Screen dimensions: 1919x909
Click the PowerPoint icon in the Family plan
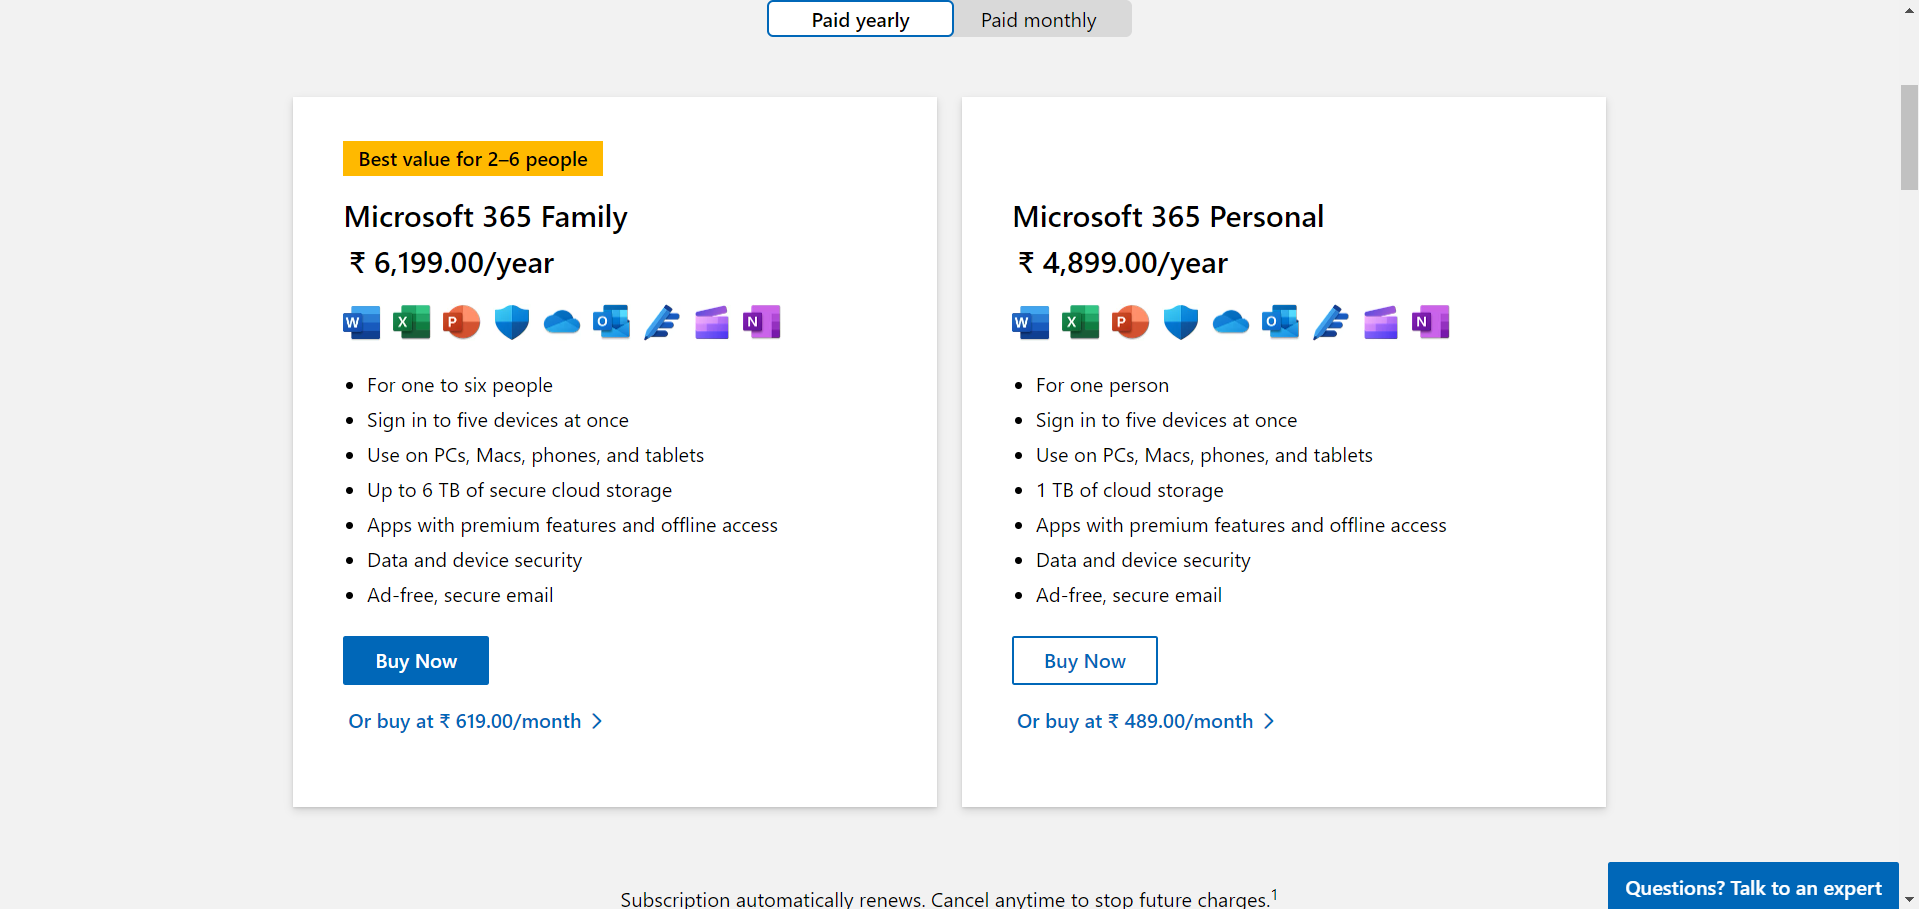point(461,322)
